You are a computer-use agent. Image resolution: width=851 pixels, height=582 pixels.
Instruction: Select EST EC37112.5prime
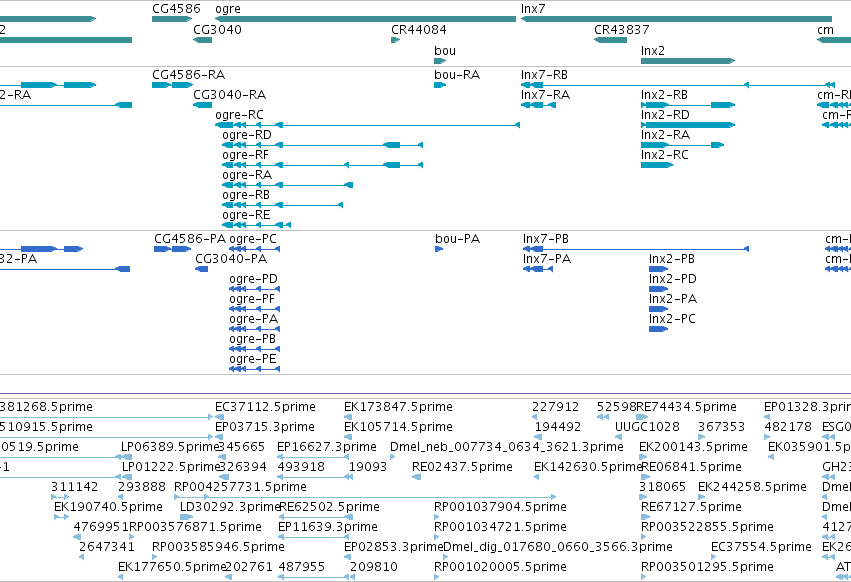pos(265,407)
